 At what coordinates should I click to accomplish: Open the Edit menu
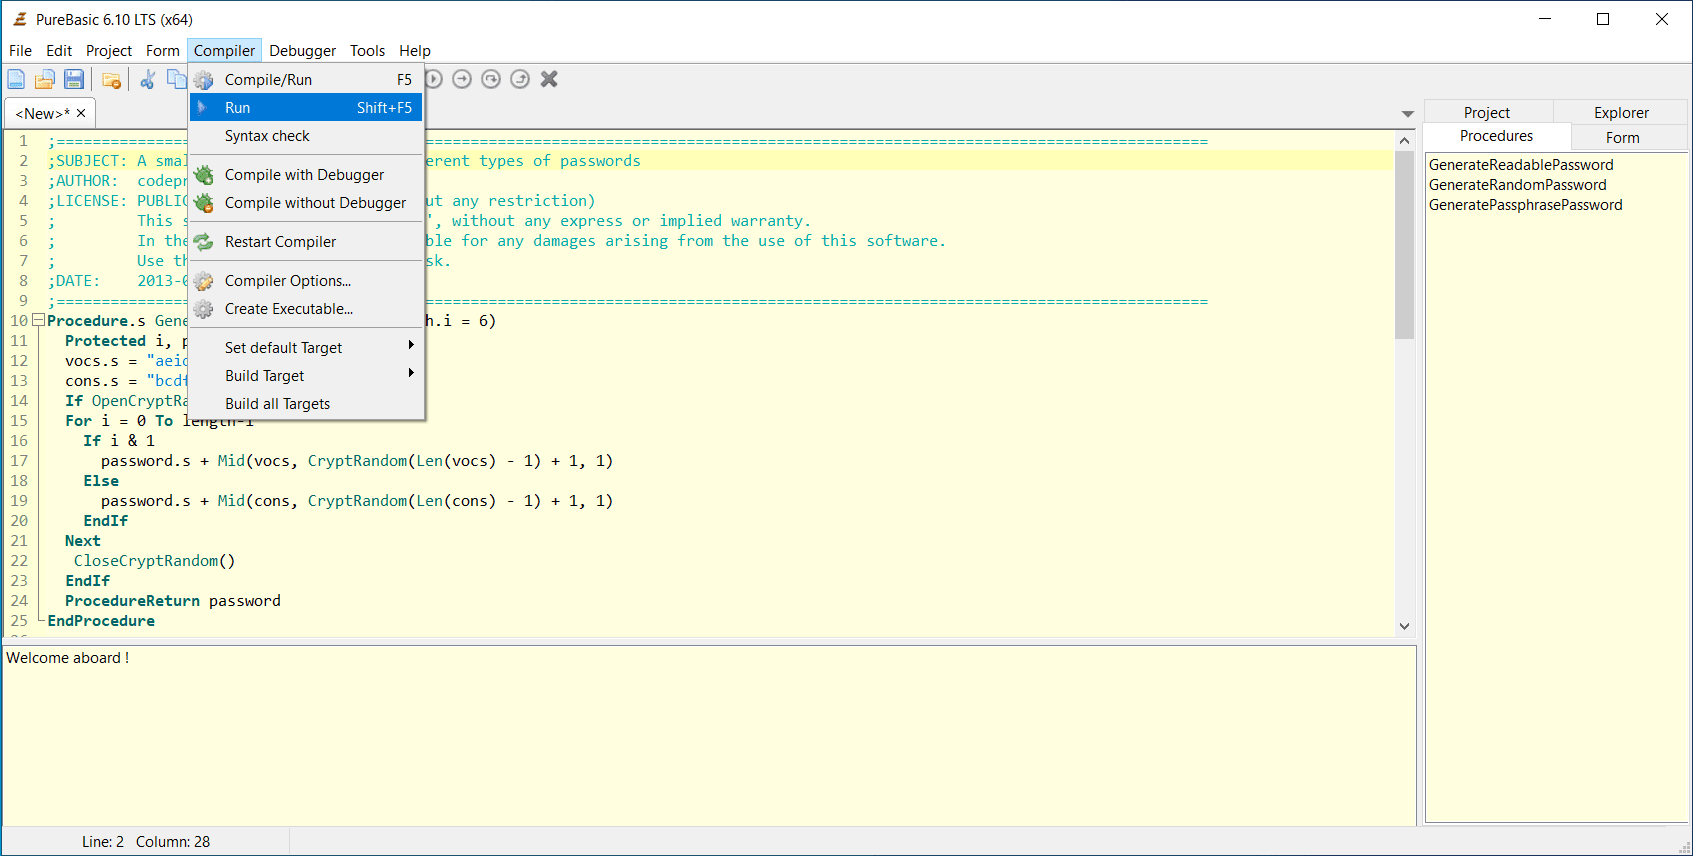pyautogui.click(x=59, y=50)
